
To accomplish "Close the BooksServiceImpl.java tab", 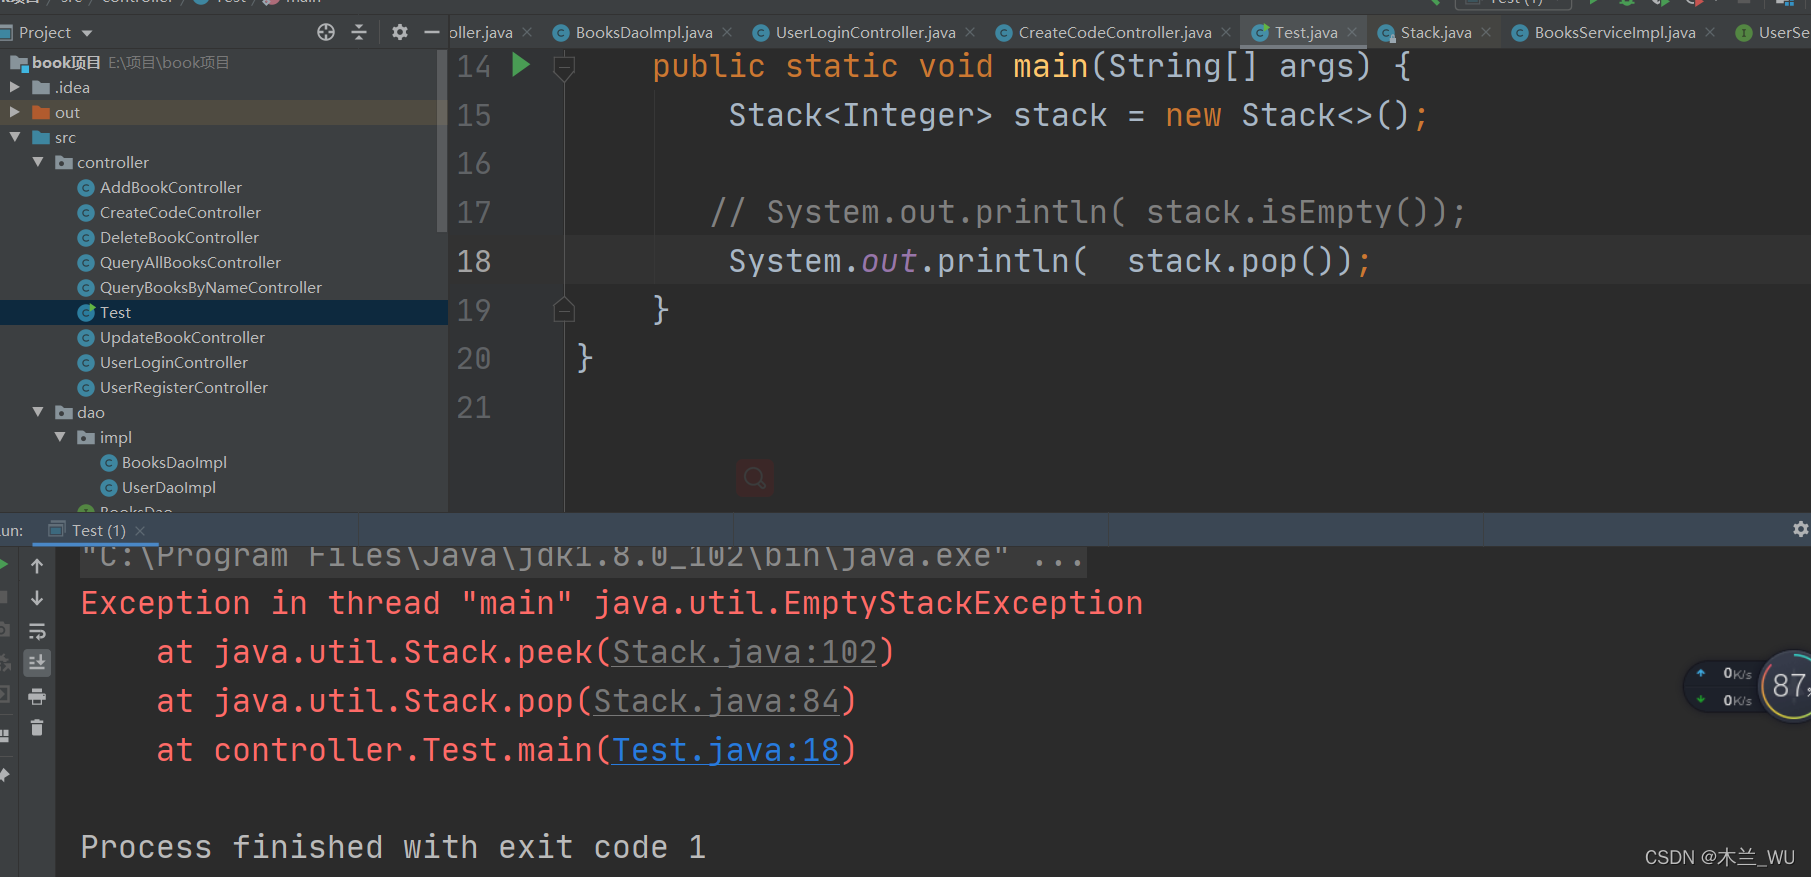I will point(1710,32).
